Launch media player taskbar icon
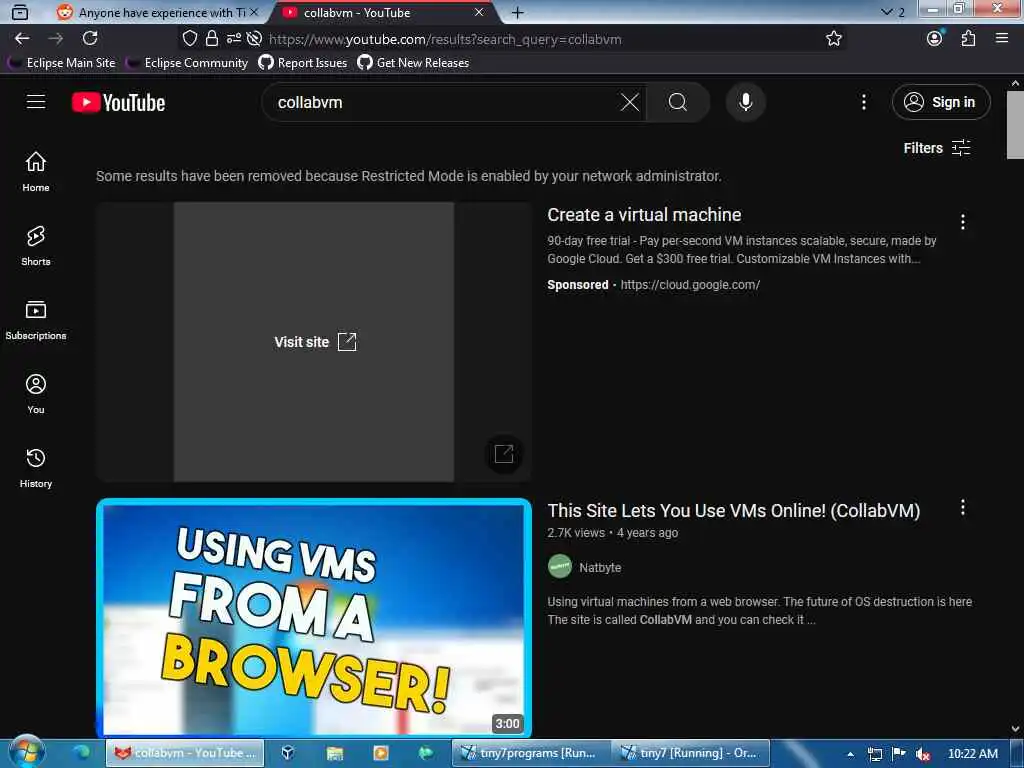This screenshot has width=1024, height=768. point(380,753)
